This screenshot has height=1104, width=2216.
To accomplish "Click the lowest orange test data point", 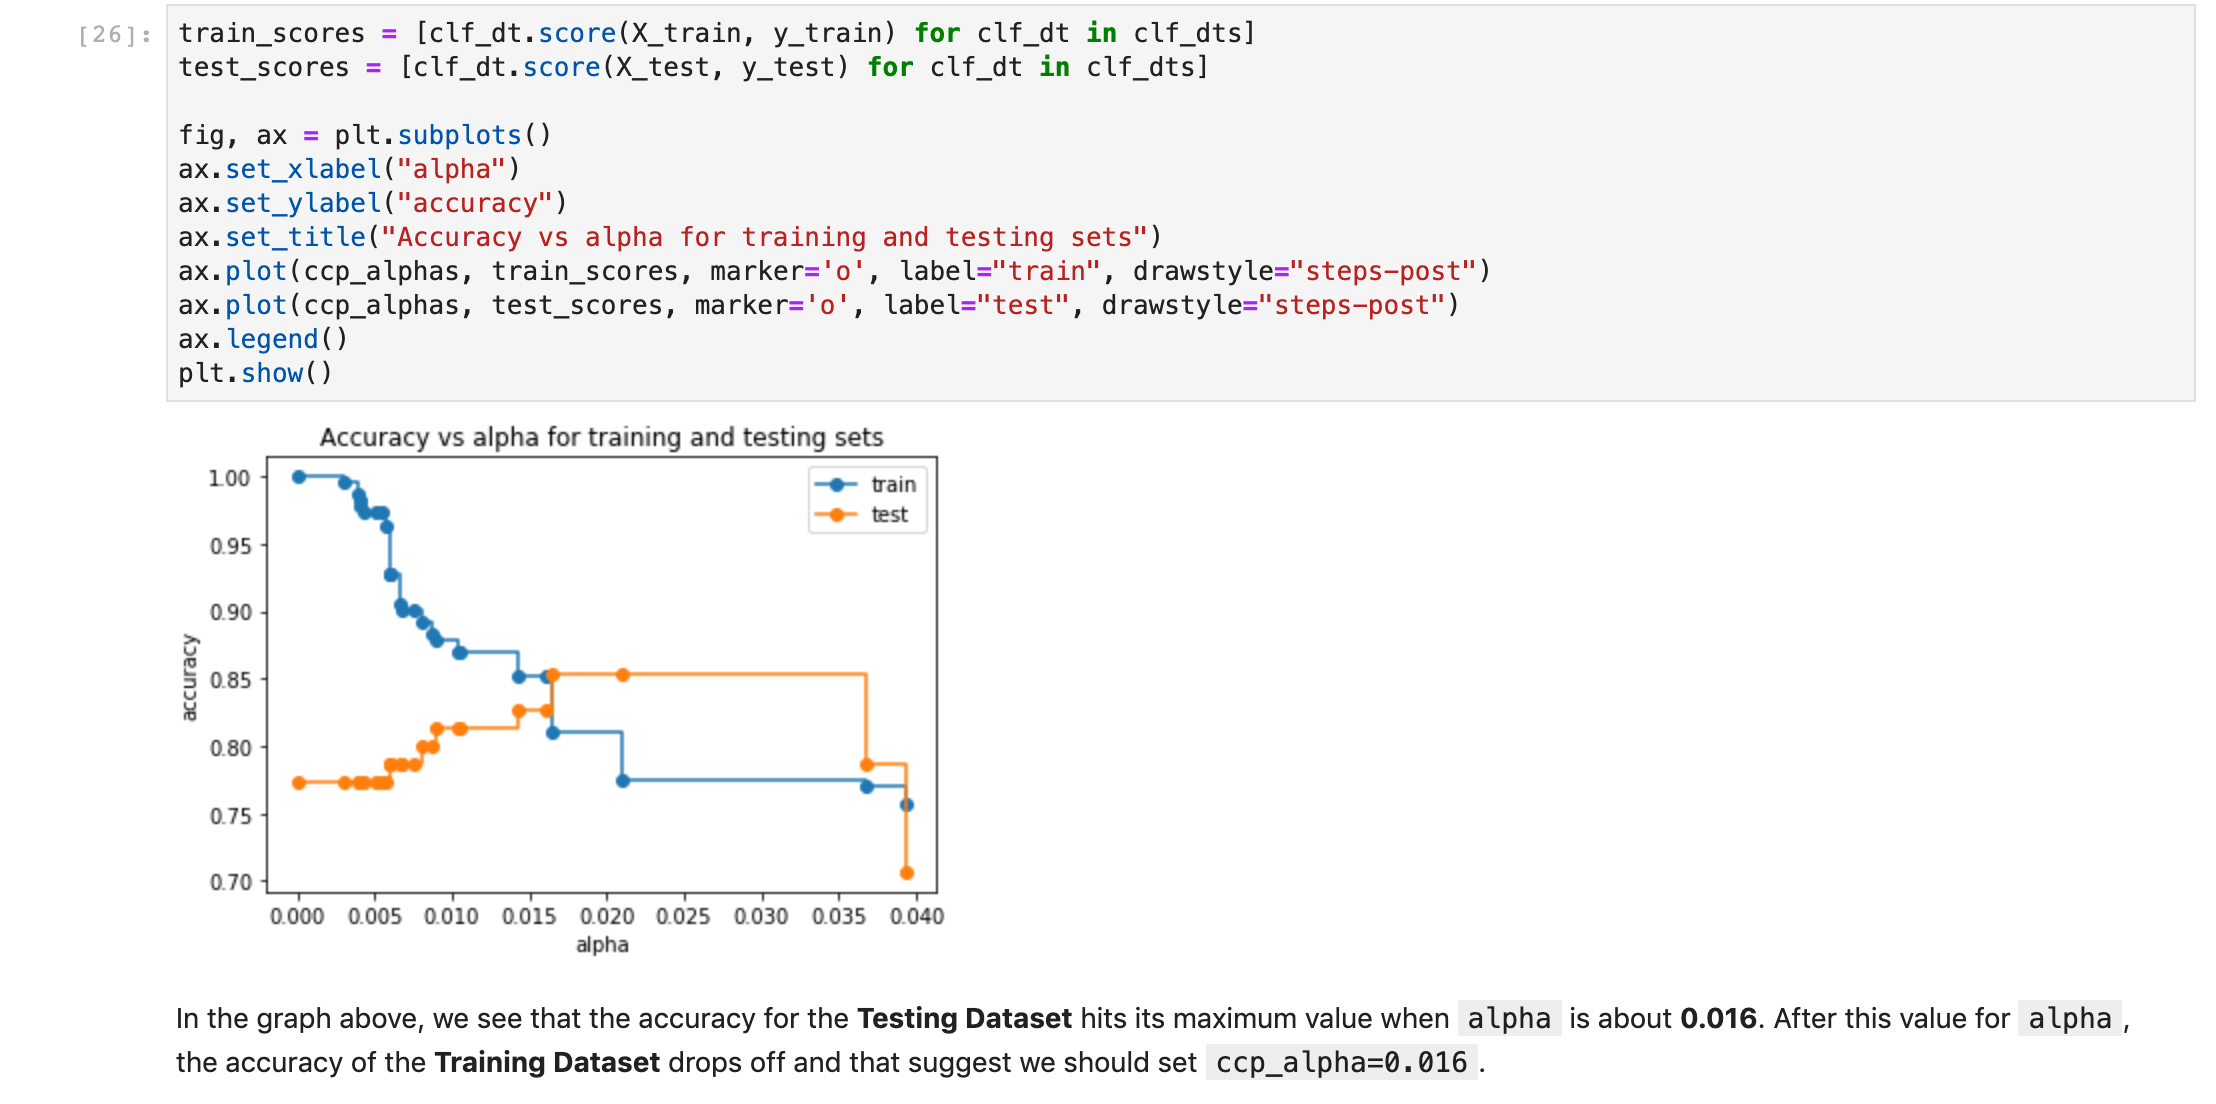I will pyautogui.click(x=907, y=873).
